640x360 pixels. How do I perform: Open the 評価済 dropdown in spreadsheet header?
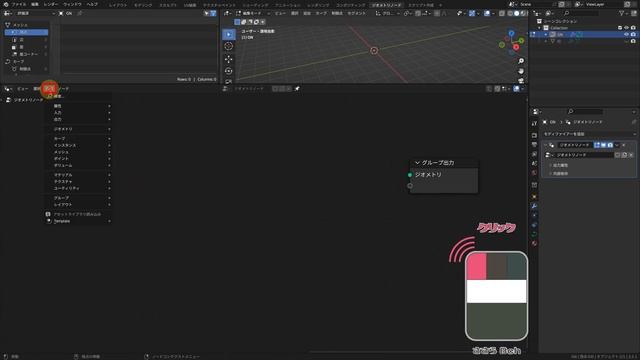tap(34, 13)
